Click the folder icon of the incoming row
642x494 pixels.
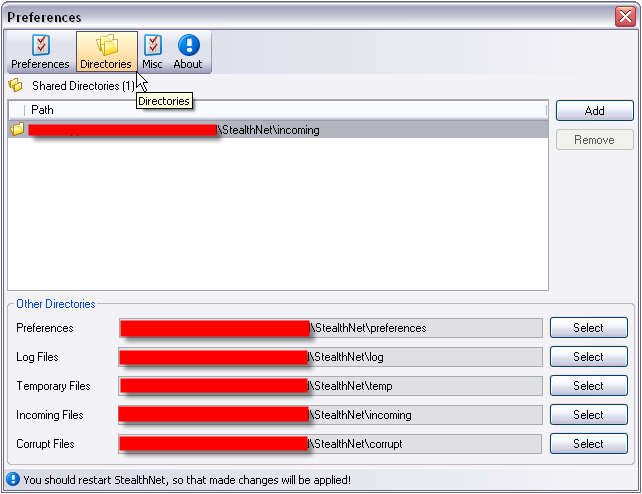[x=17, y=129]
